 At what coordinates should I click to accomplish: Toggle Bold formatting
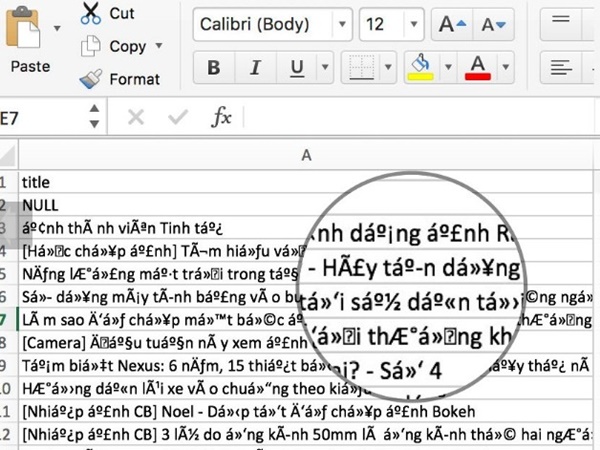pos(213,68)
